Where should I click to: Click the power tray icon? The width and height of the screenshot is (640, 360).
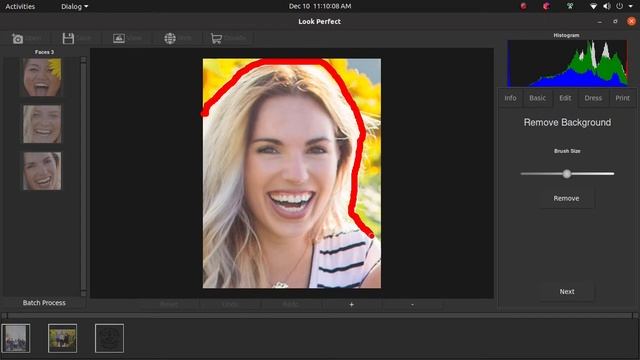coord(620,6)
